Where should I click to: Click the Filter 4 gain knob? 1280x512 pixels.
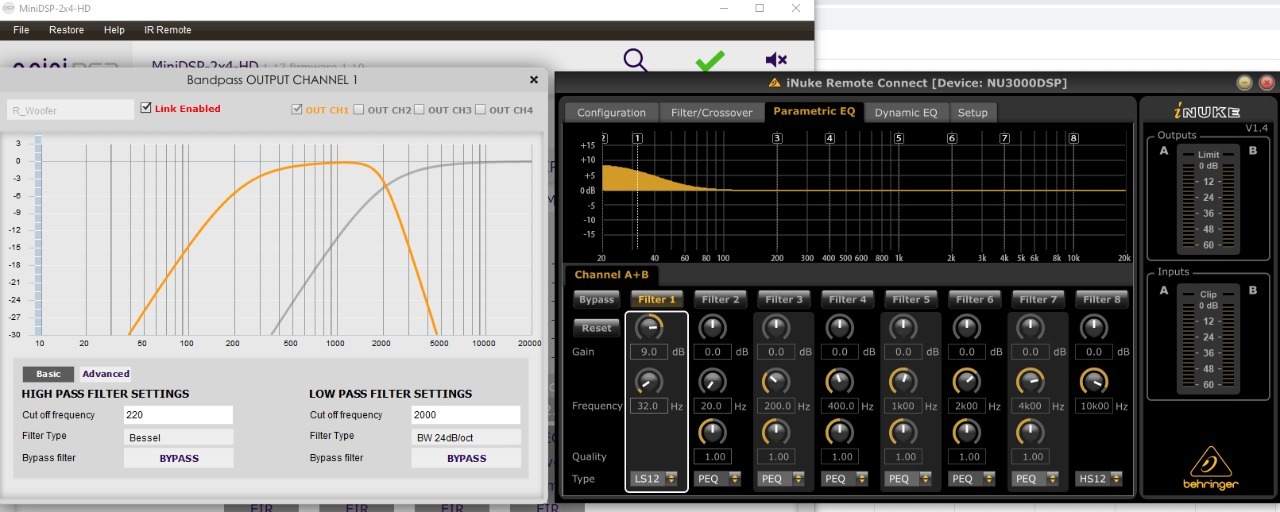pos(839,327)
